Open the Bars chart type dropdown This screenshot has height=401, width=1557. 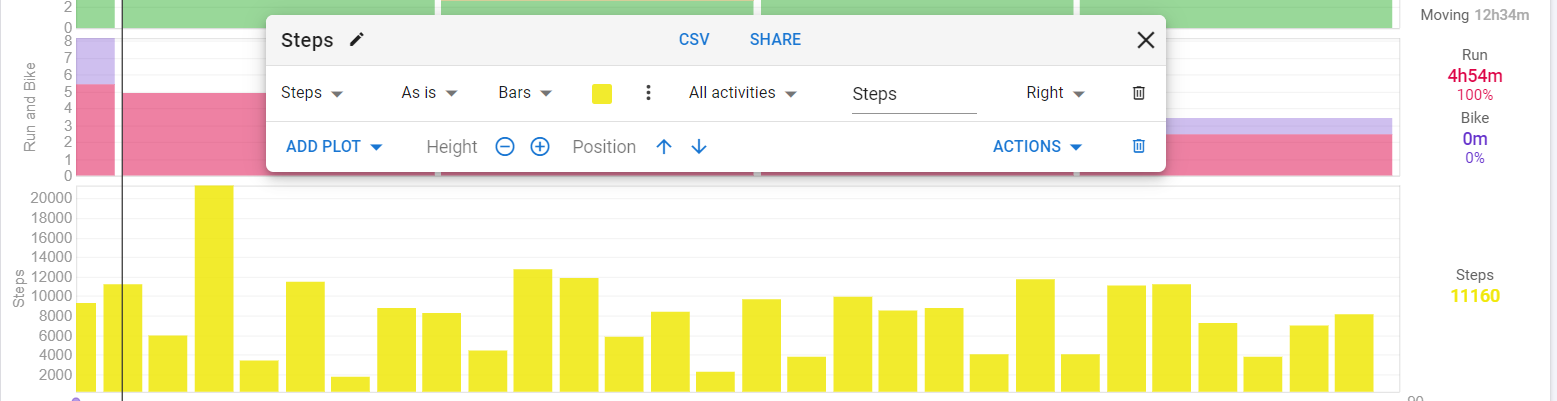pos(526,93)
